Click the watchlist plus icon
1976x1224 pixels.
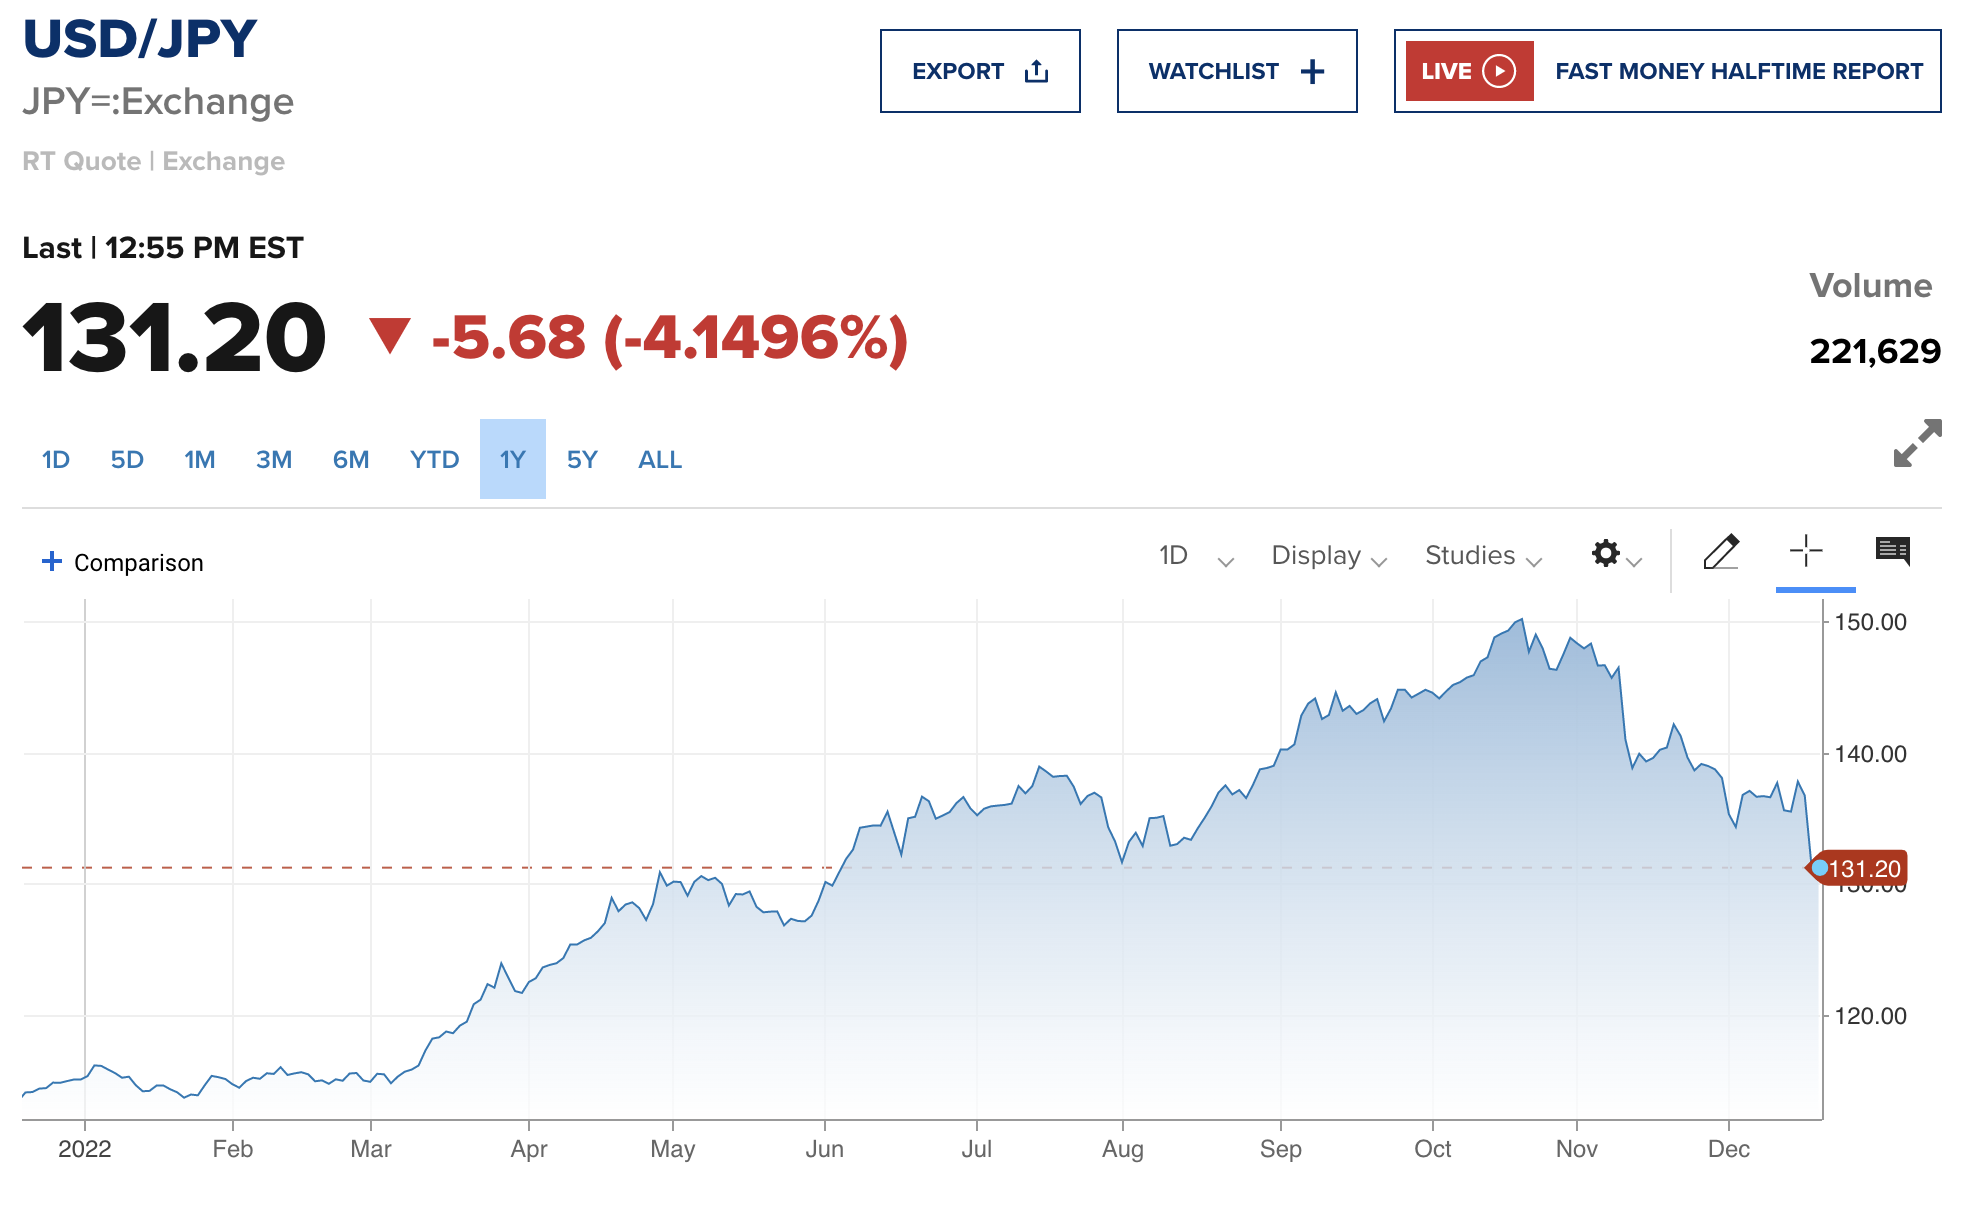point(1312,71)
